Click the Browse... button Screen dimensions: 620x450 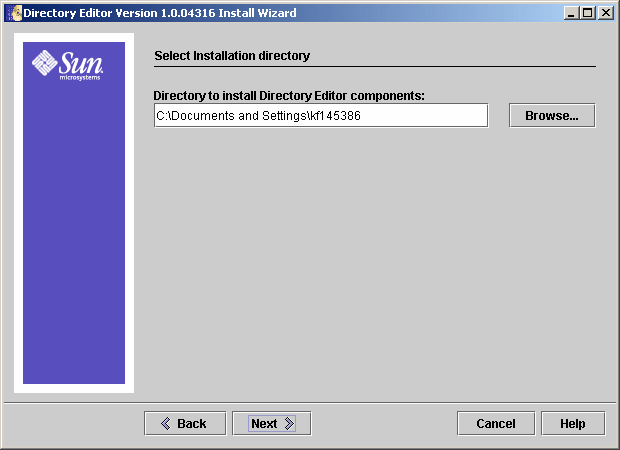pyautogui.click(x=552, y=115)
